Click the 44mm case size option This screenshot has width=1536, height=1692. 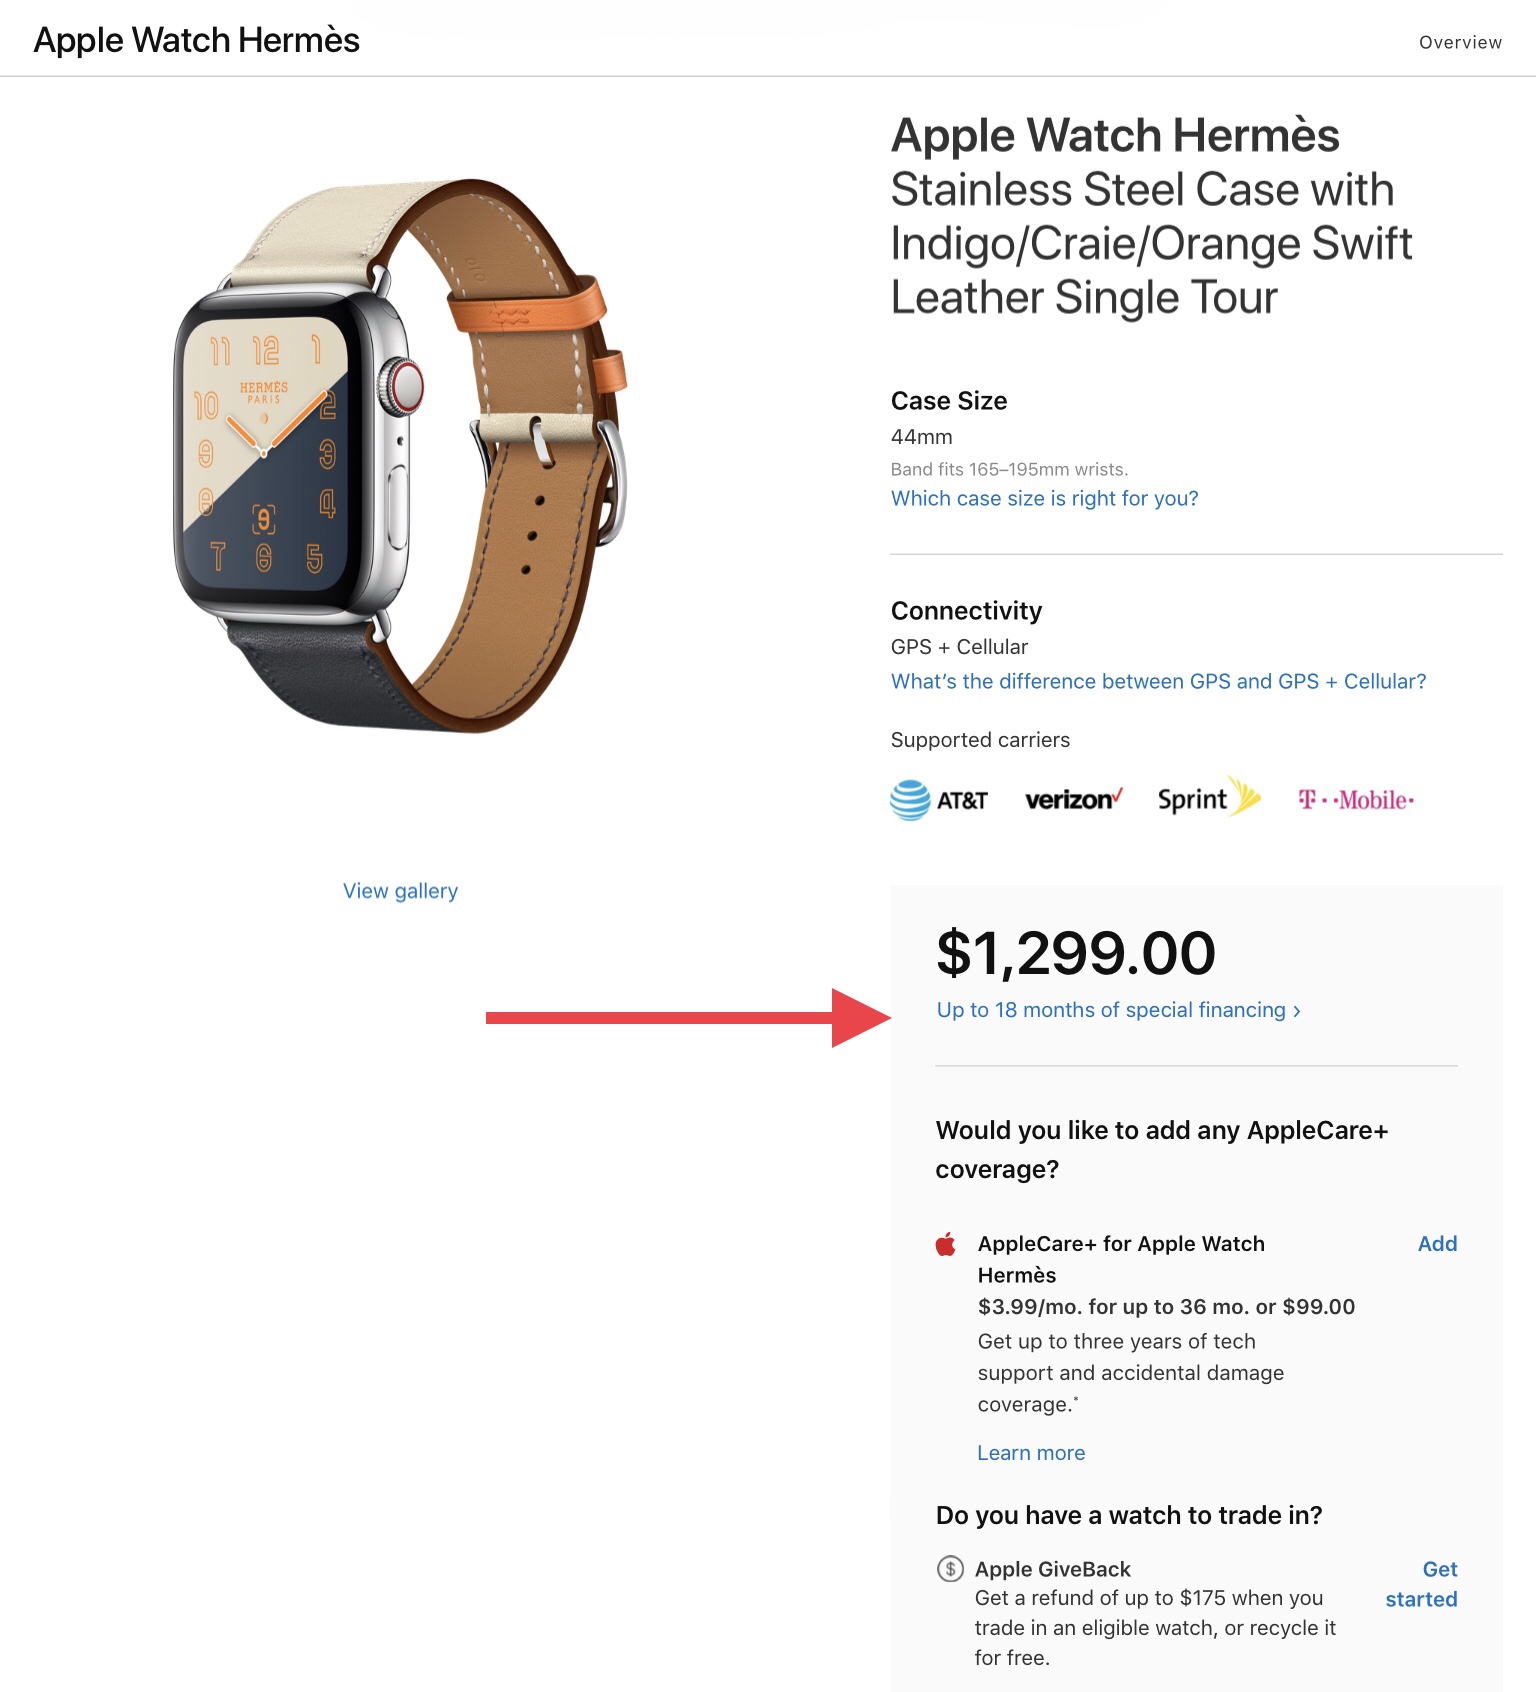(x=921, y=437)
